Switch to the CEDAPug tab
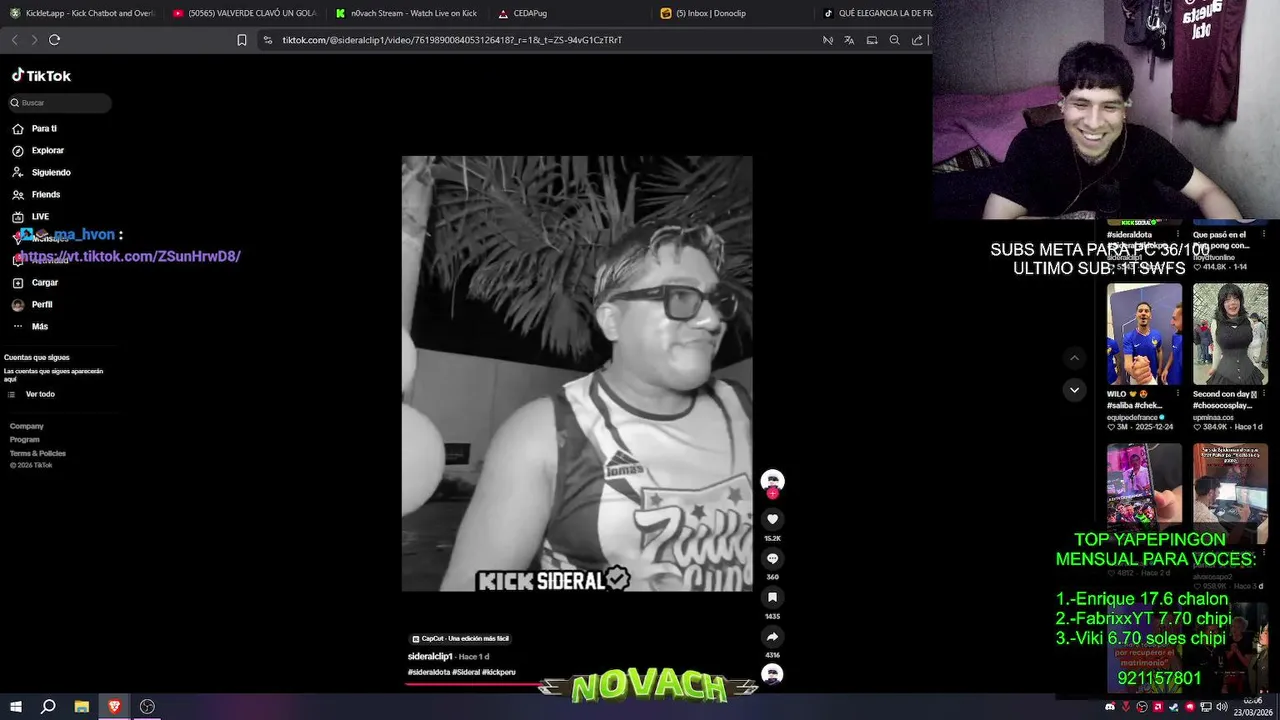 pos(570,13)
